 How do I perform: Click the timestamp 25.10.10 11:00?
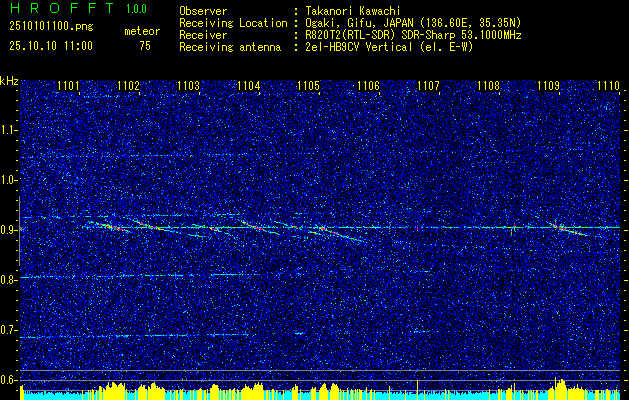(51, 46)
